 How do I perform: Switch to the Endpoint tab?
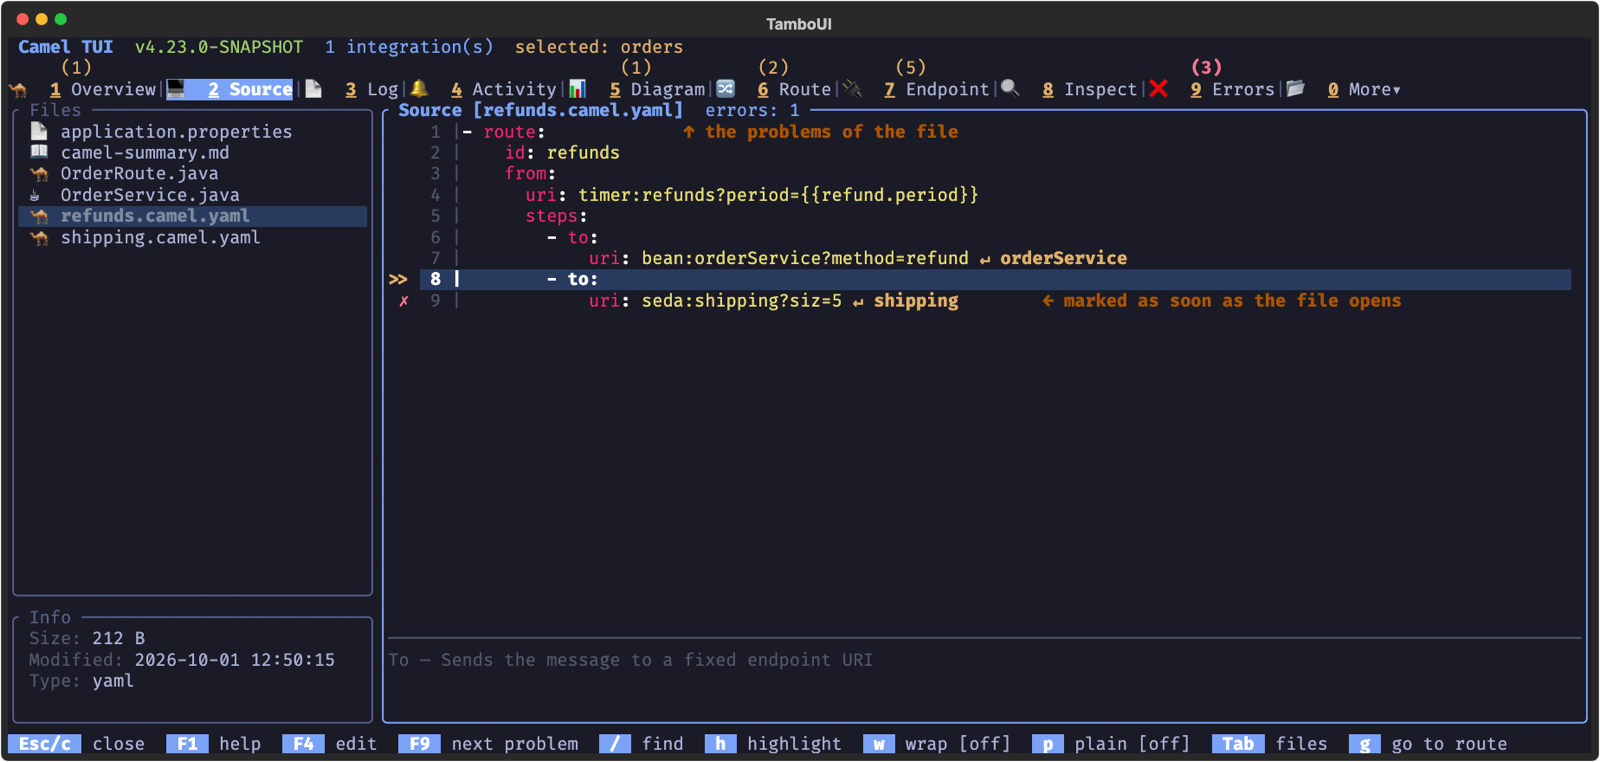tap(937, 89)
